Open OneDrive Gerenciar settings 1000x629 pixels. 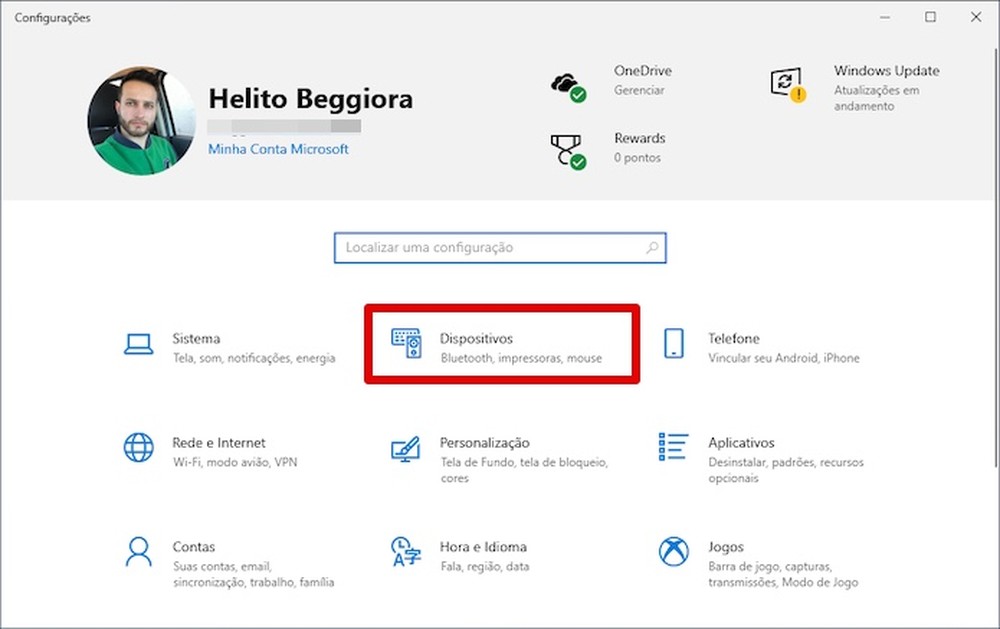(x=641, y=89)
